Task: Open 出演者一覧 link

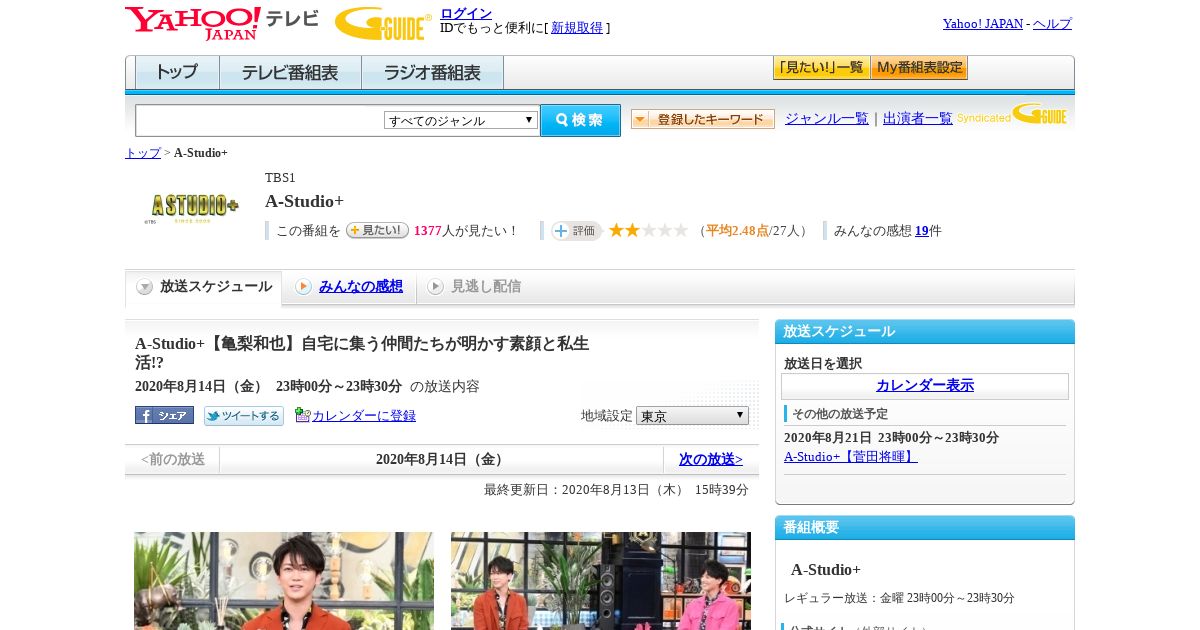Action: [x=918, y=119]
